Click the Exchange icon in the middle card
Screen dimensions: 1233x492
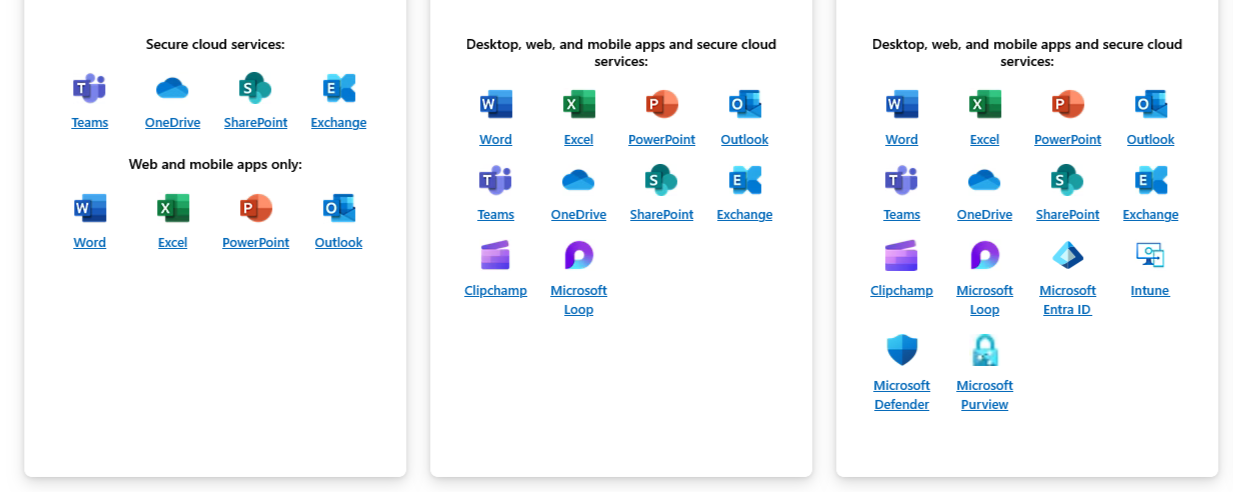745,180
